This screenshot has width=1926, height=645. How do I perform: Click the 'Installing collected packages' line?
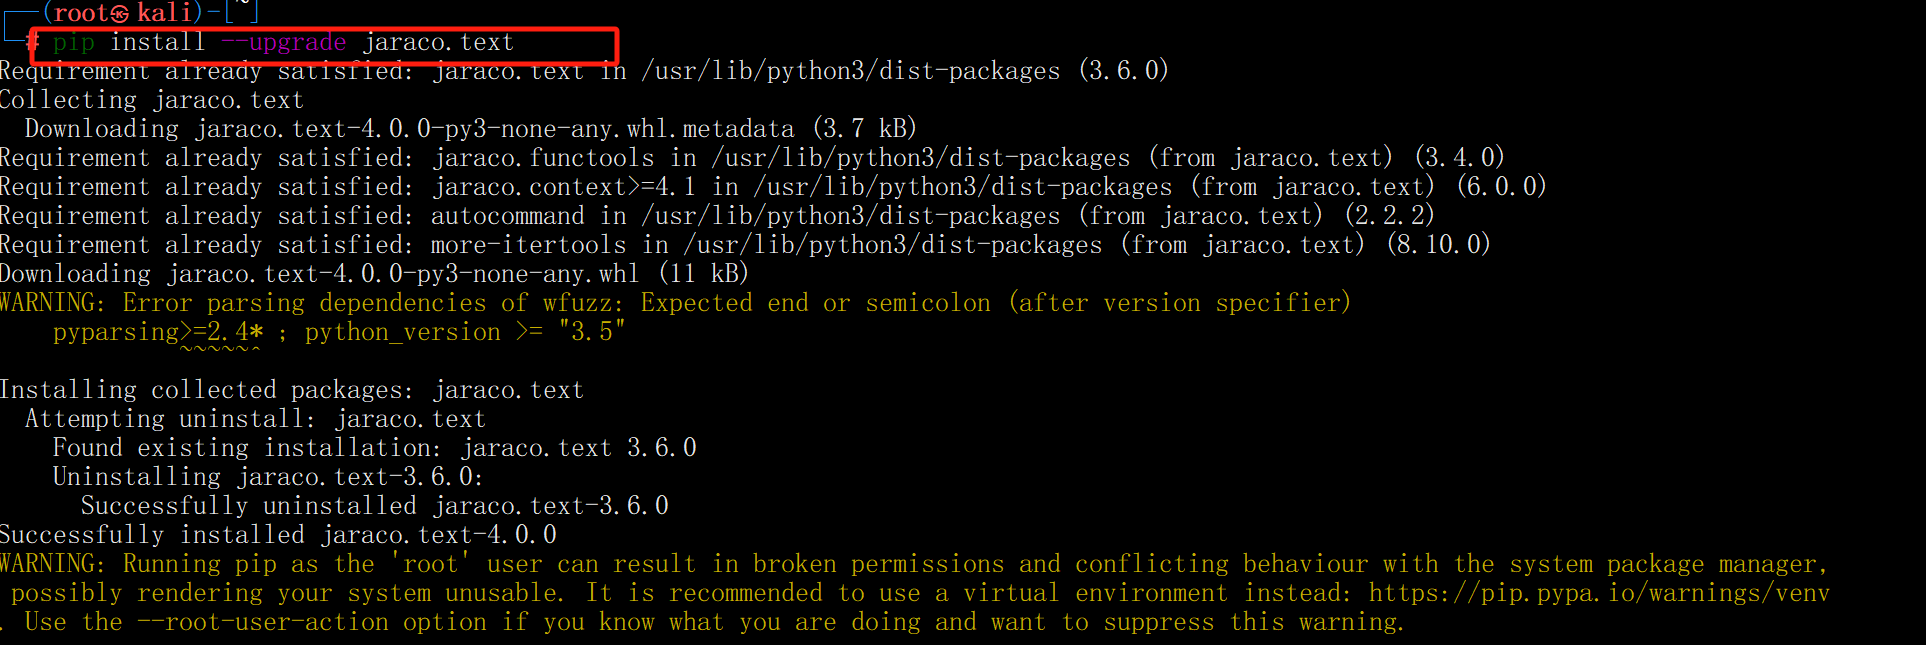291,390
